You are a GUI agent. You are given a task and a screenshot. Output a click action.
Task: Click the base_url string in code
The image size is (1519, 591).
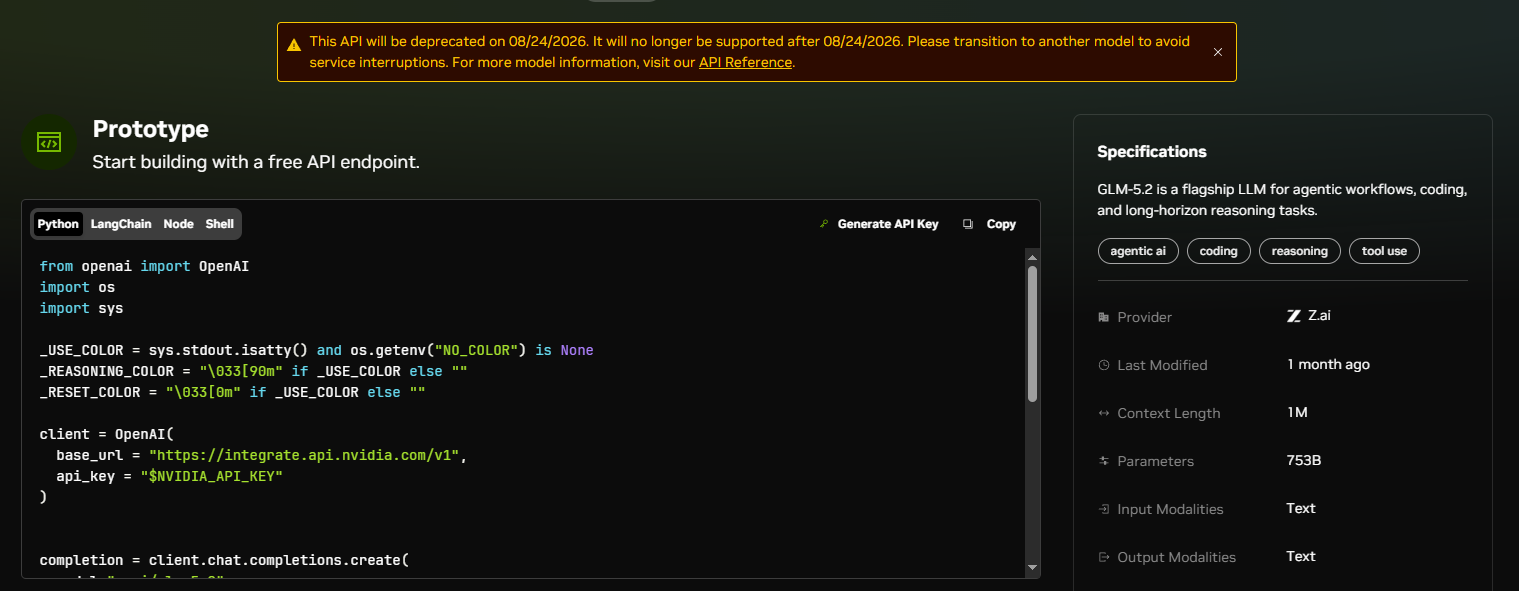coord(304,455)
